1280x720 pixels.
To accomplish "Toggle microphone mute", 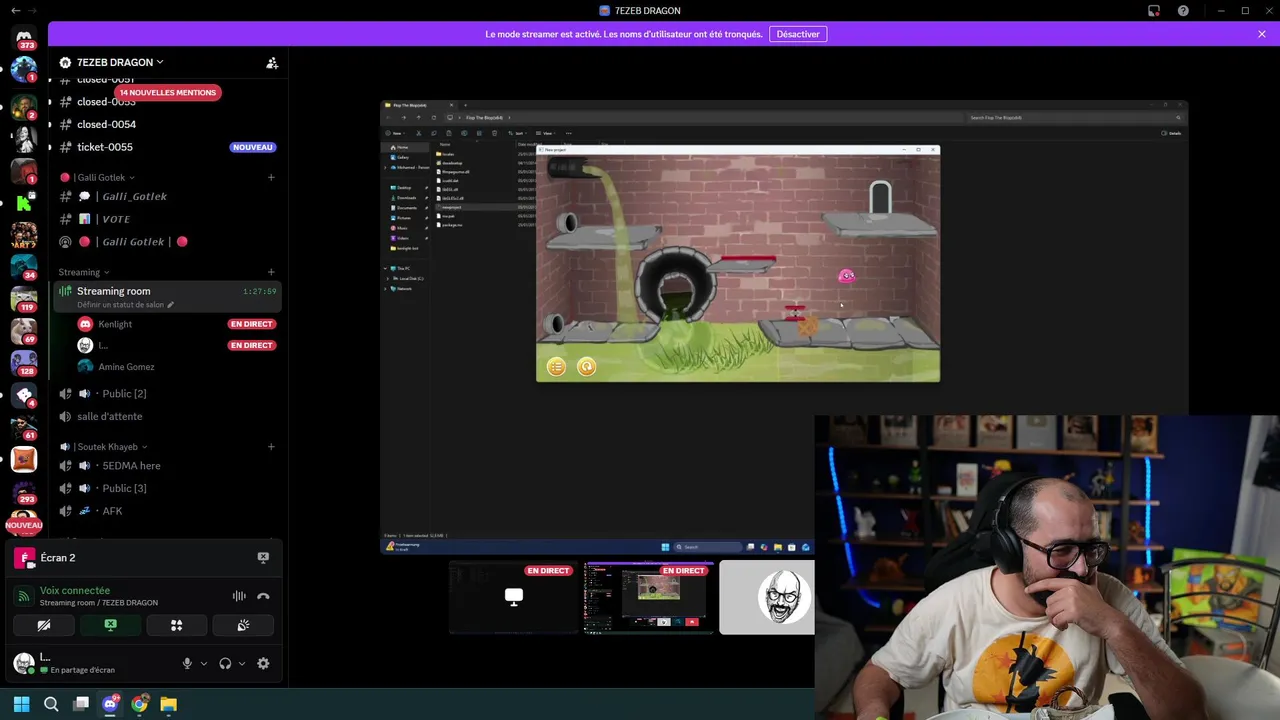I will point(187,663).
